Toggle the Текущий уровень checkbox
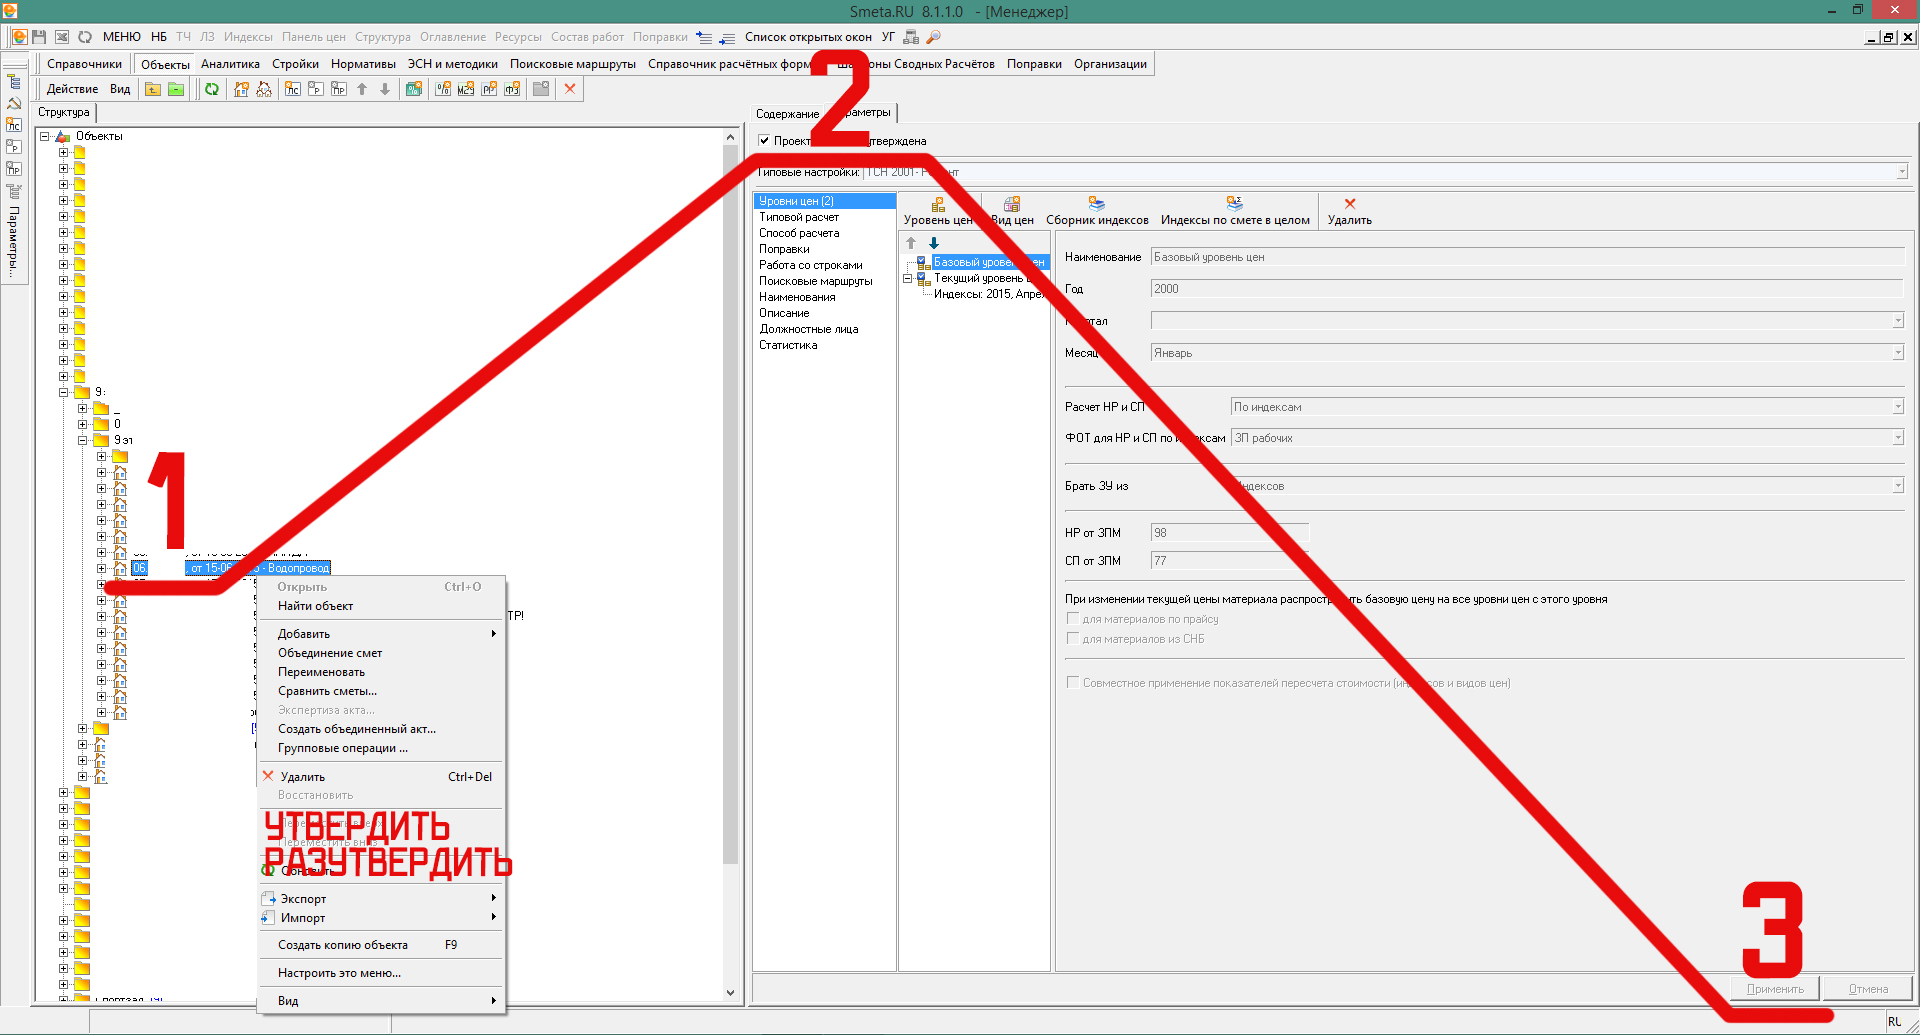Image resolution: width=1920 pixels, height=1035 pixels. coord(922,278)
